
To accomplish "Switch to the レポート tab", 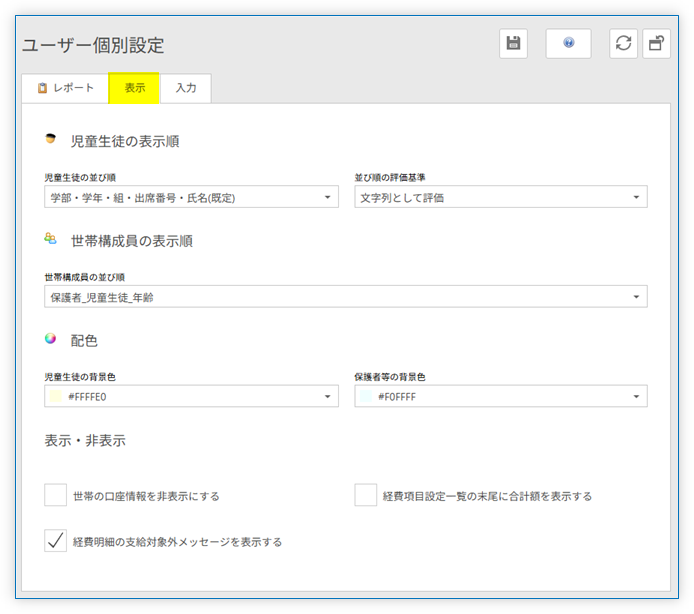I will (x=65, y=88).
